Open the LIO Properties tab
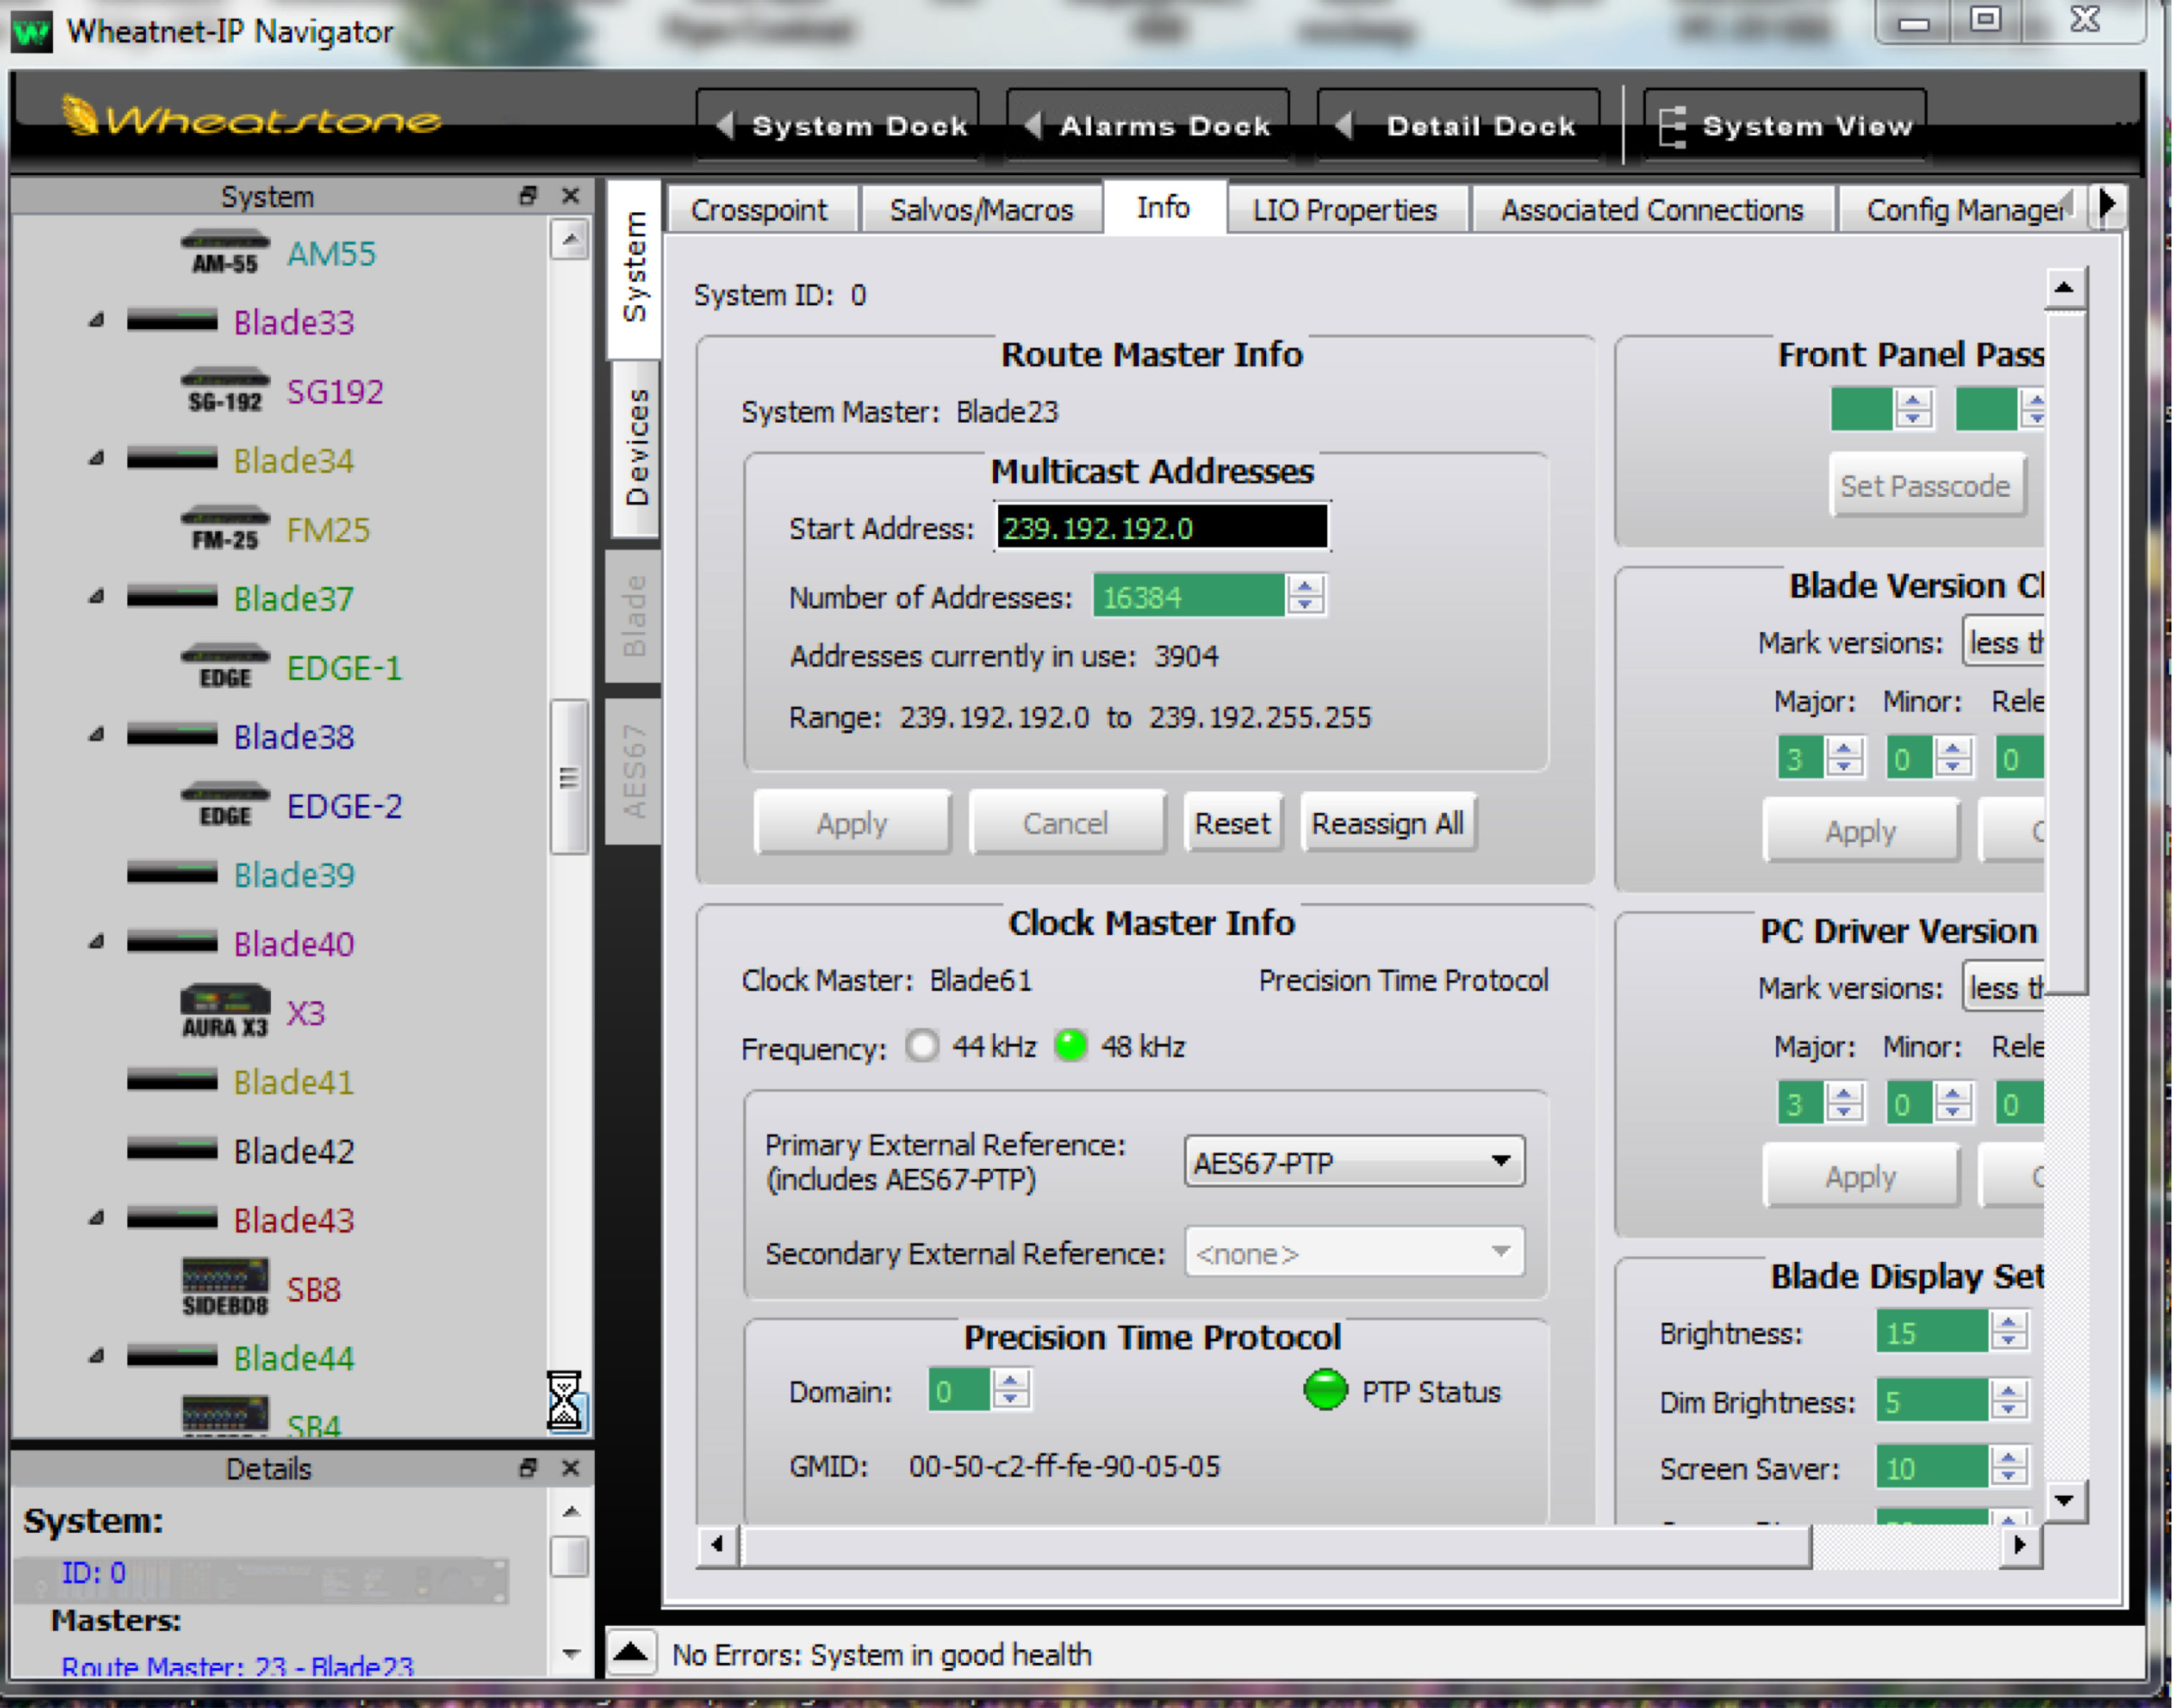Image resolution: width=2172 pixels, height=1708 pixels. coord(1345,210)
